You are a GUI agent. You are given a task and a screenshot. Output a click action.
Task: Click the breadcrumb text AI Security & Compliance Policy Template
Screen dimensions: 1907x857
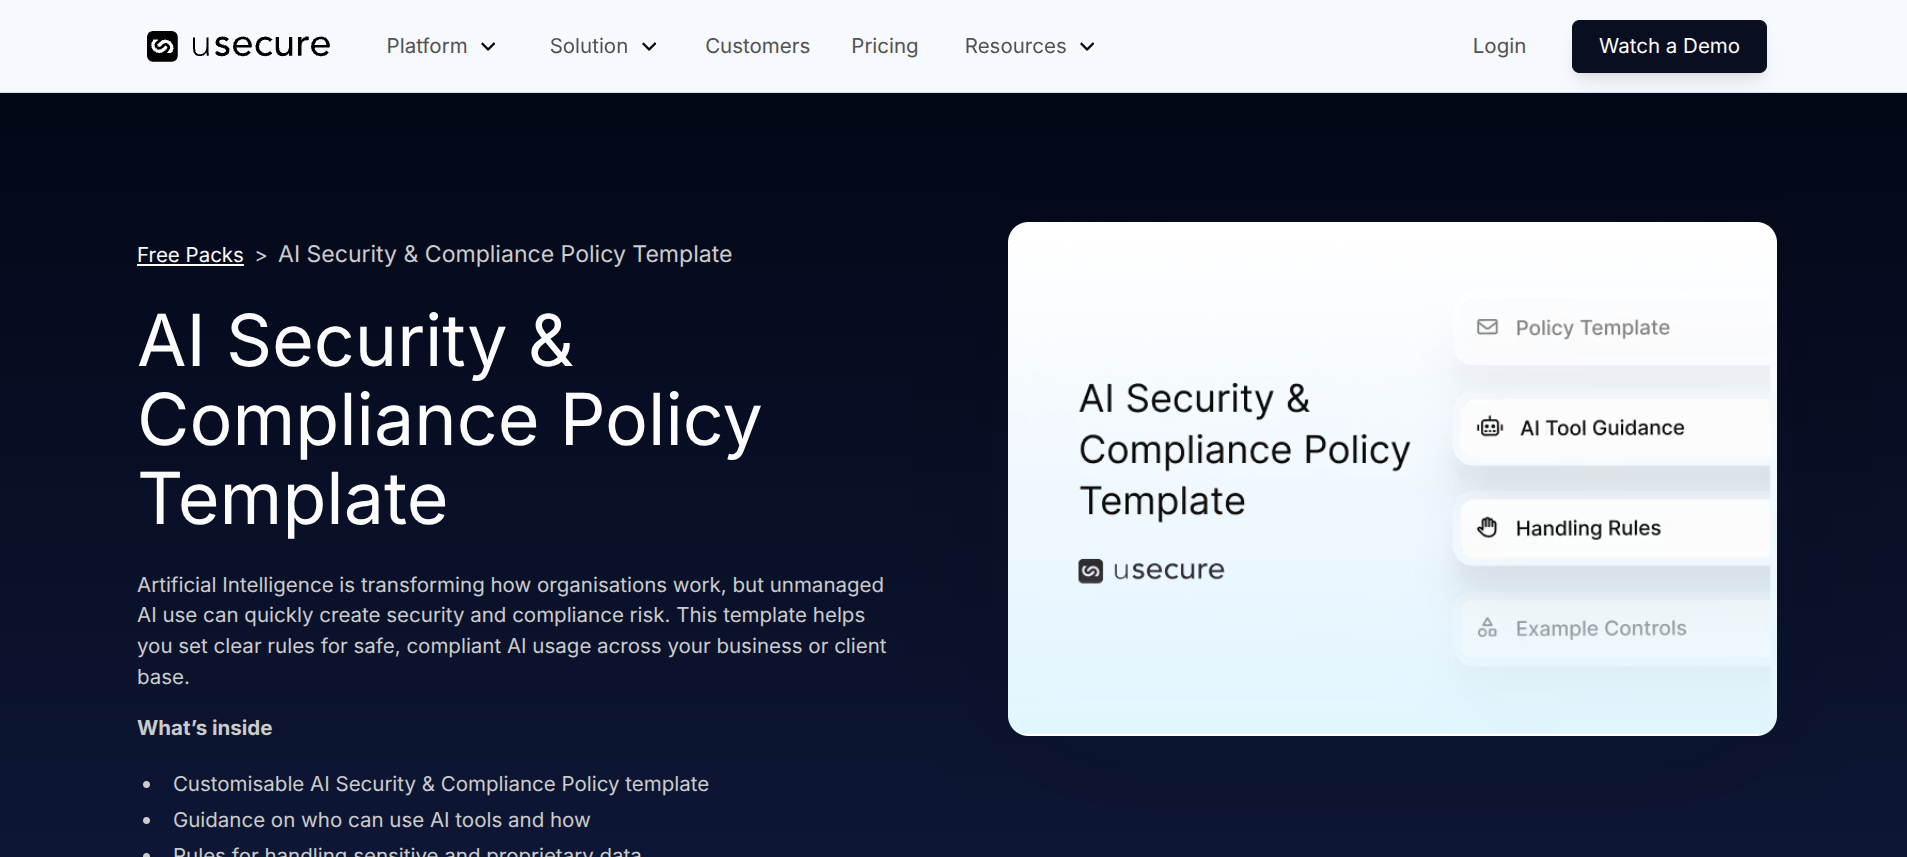(505, 254)
